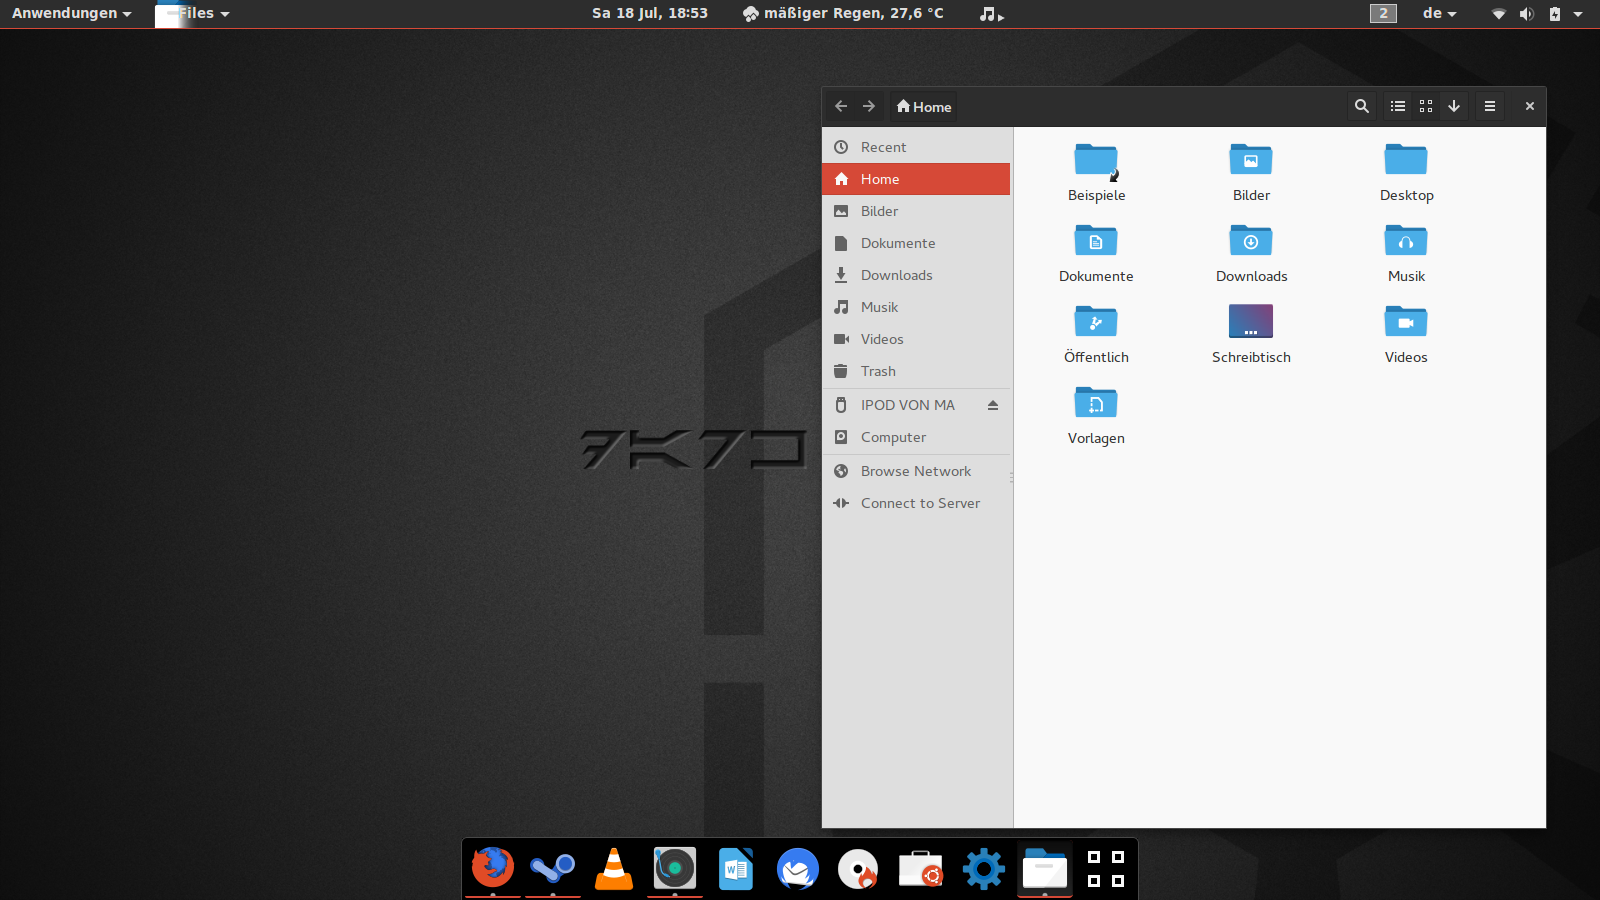
Task: Click the Files icon in dock
Action: (x=1045, y=868)
